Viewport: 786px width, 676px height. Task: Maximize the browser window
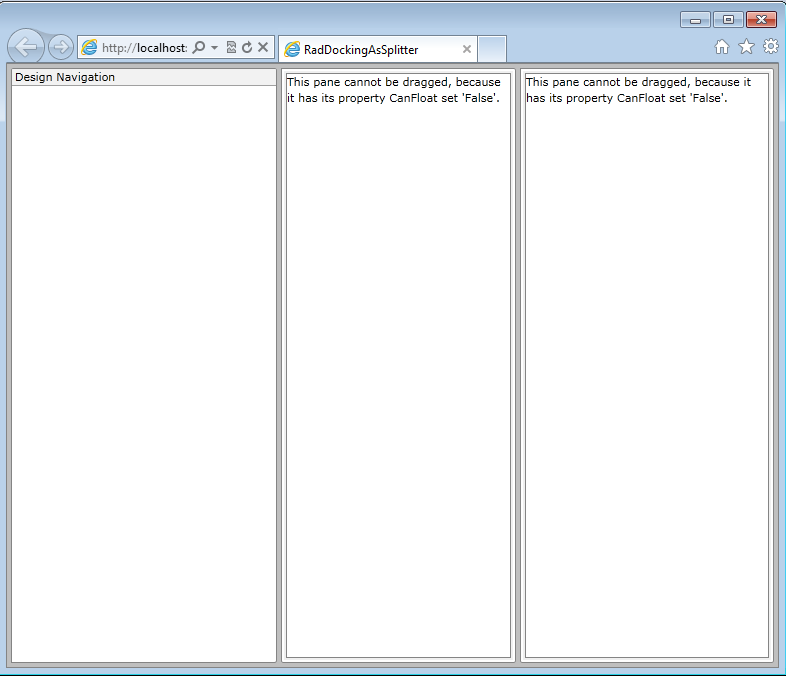point(728,20)
